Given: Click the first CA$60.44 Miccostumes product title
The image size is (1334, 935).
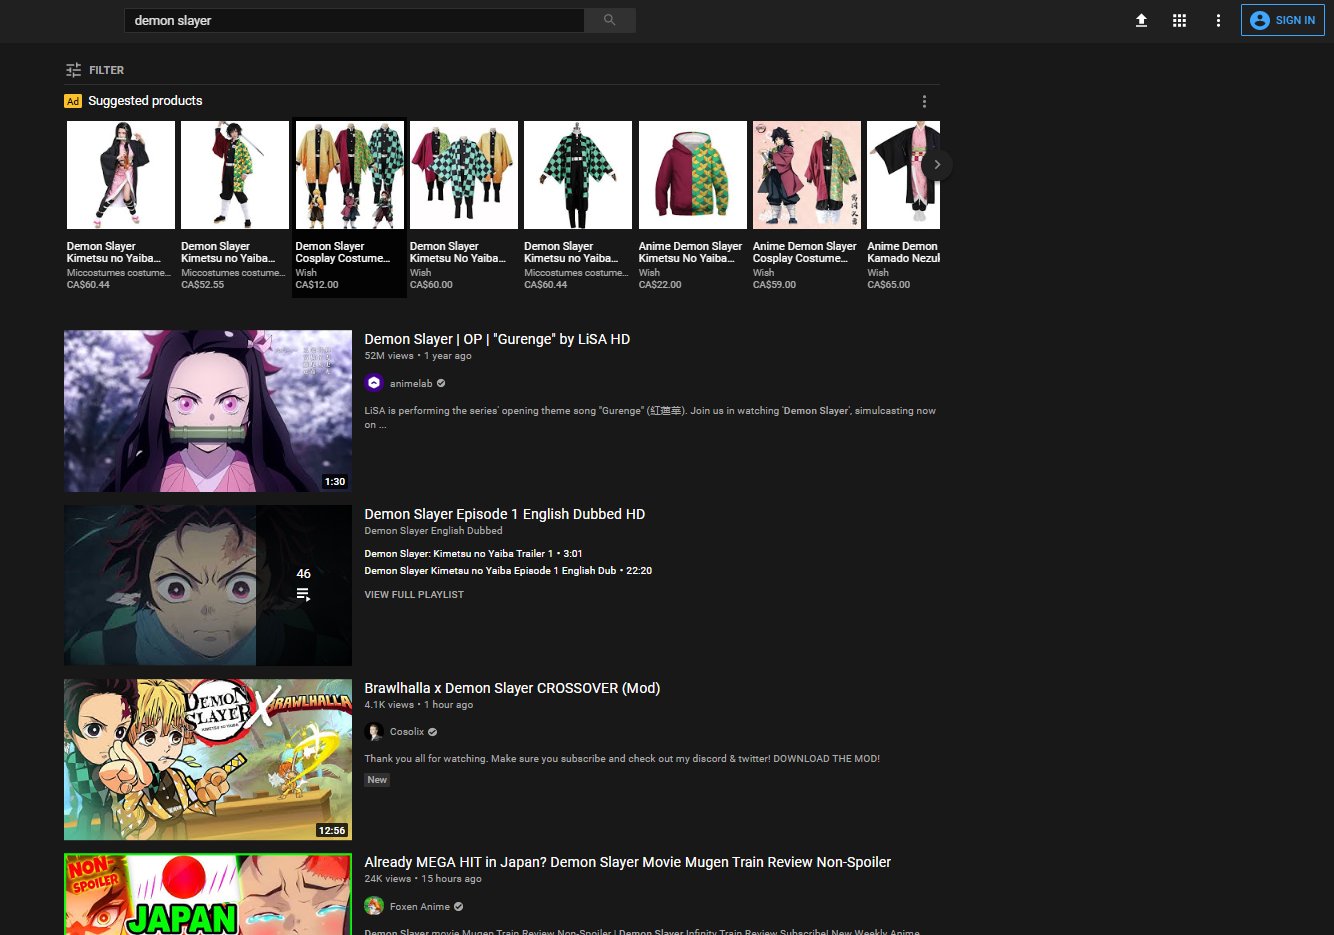Looking at the screenshot, I should 114,252.
